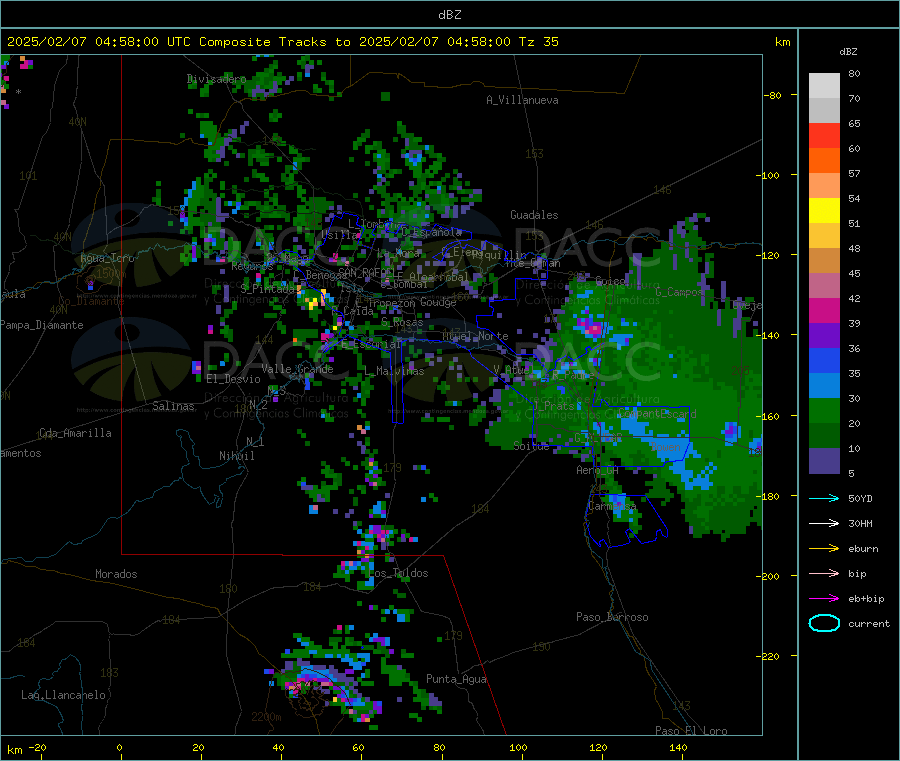The image size is (900, 761).
Task: Pick the gray 65-70 dBZ swatch
Action: pyautogui.click(x=824, y=111)
